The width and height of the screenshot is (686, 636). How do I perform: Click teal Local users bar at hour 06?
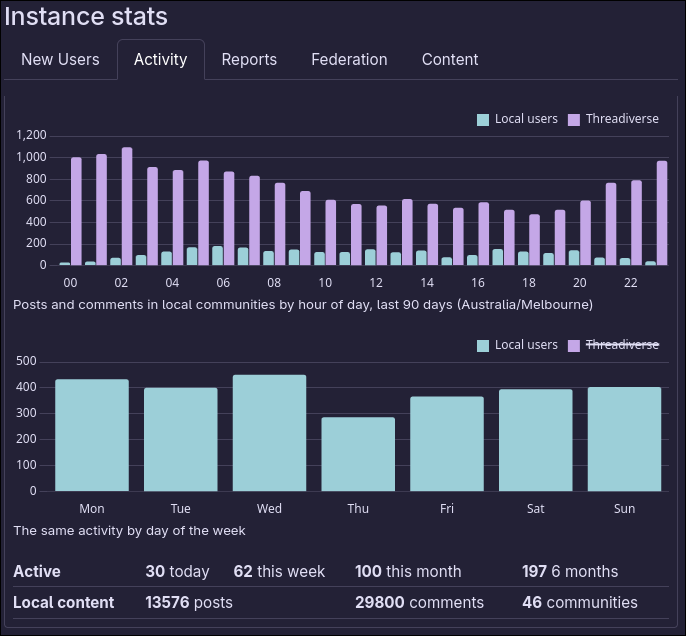pos(217,255)
